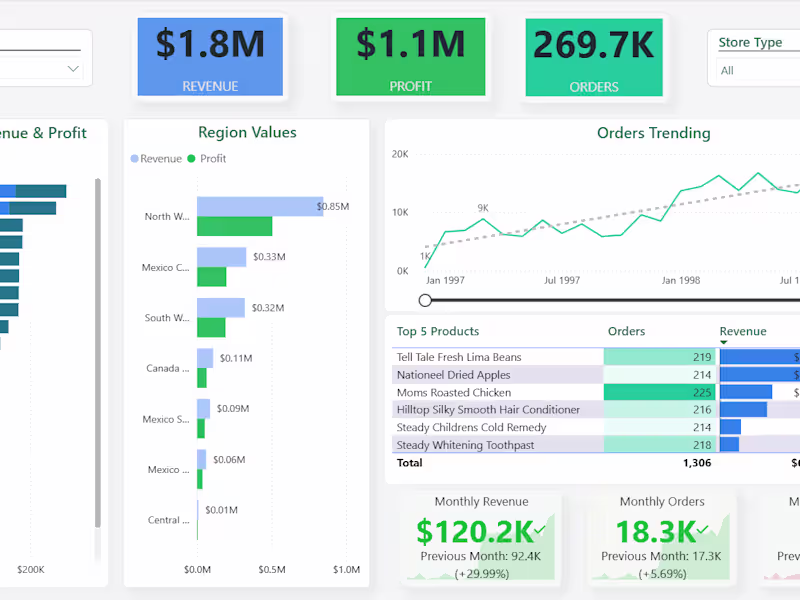Select Hilltop Silky Smooth Hair Conditioner row

[596, 410]
